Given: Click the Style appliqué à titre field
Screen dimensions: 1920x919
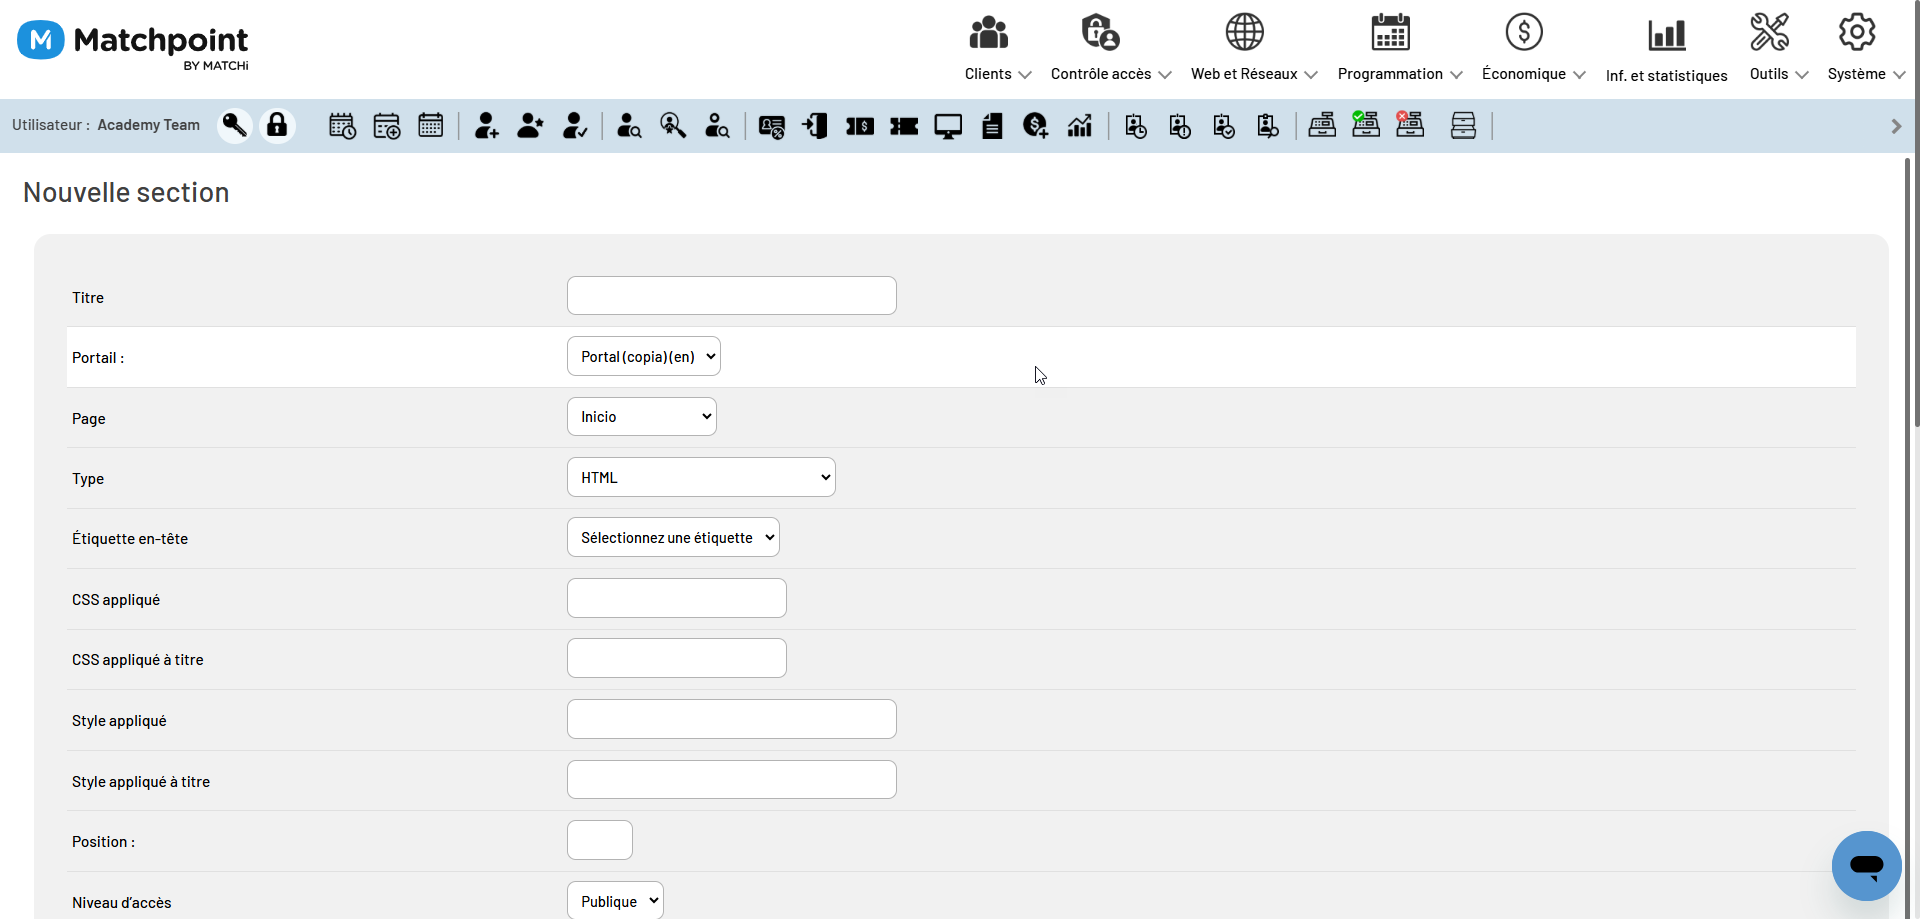Looking at the screenshot, I should coord(732,780).
